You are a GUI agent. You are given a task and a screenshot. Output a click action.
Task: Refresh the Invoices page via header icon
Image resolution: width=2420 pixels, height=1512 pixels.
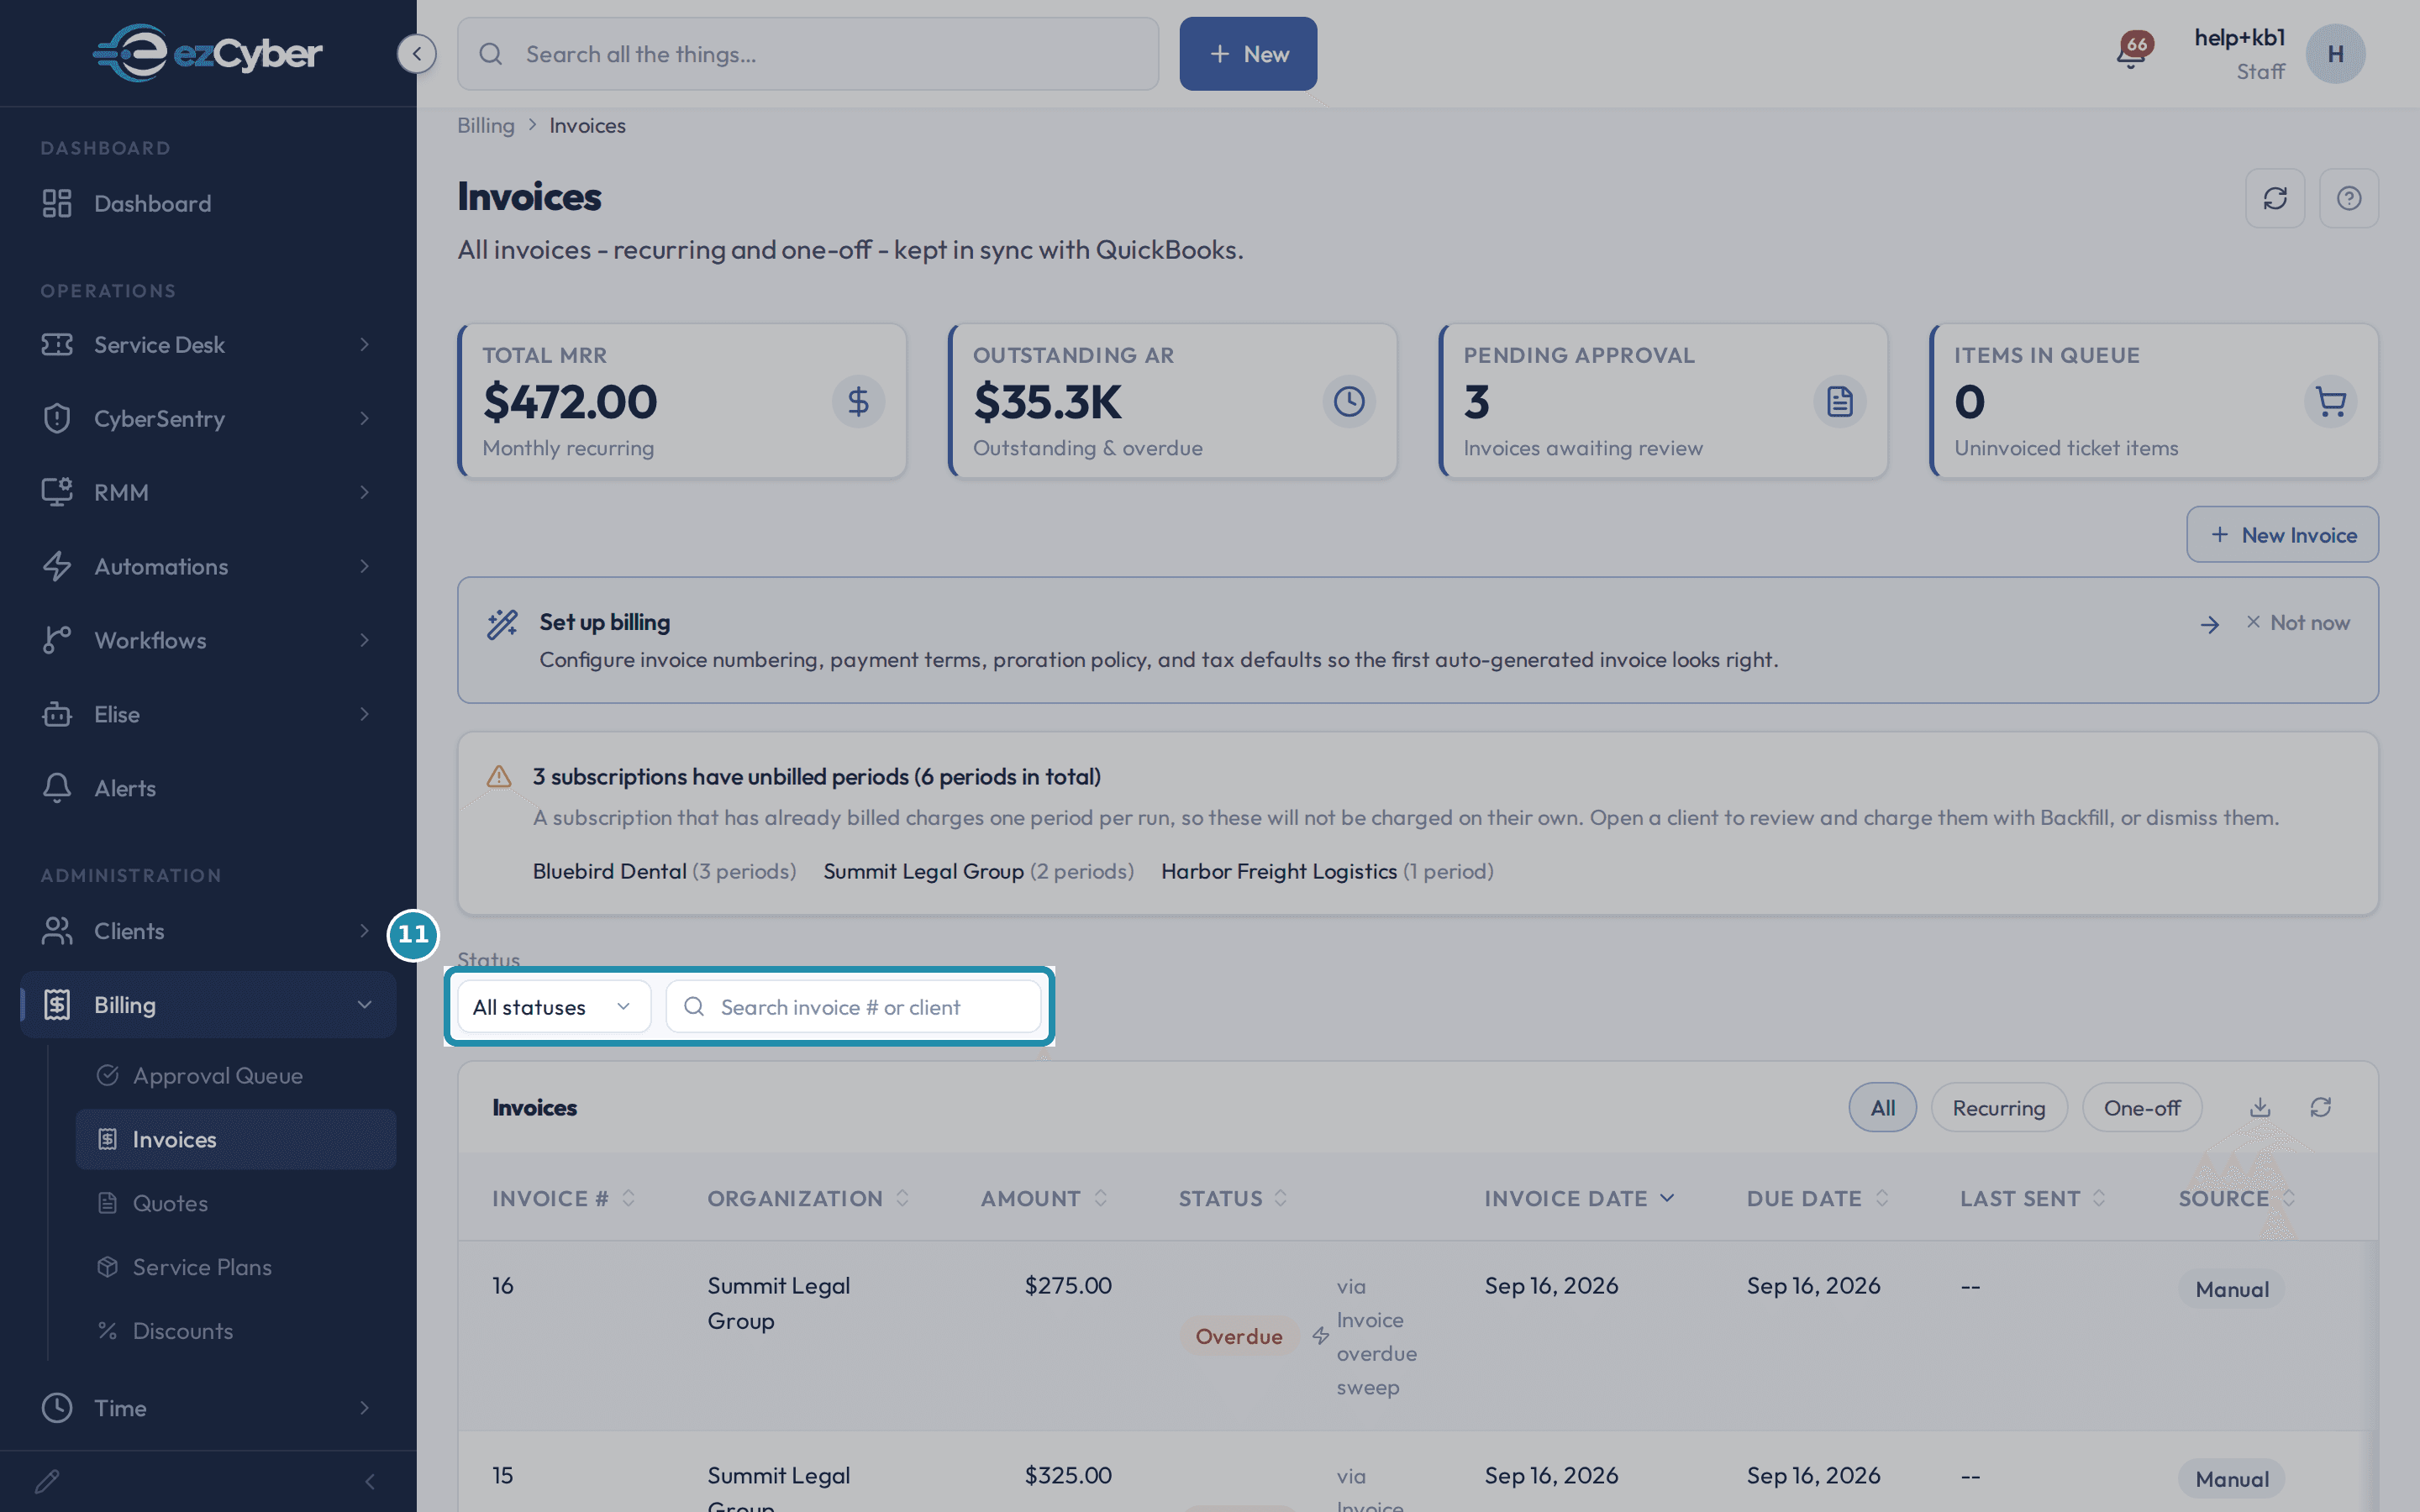(2275, 198)
